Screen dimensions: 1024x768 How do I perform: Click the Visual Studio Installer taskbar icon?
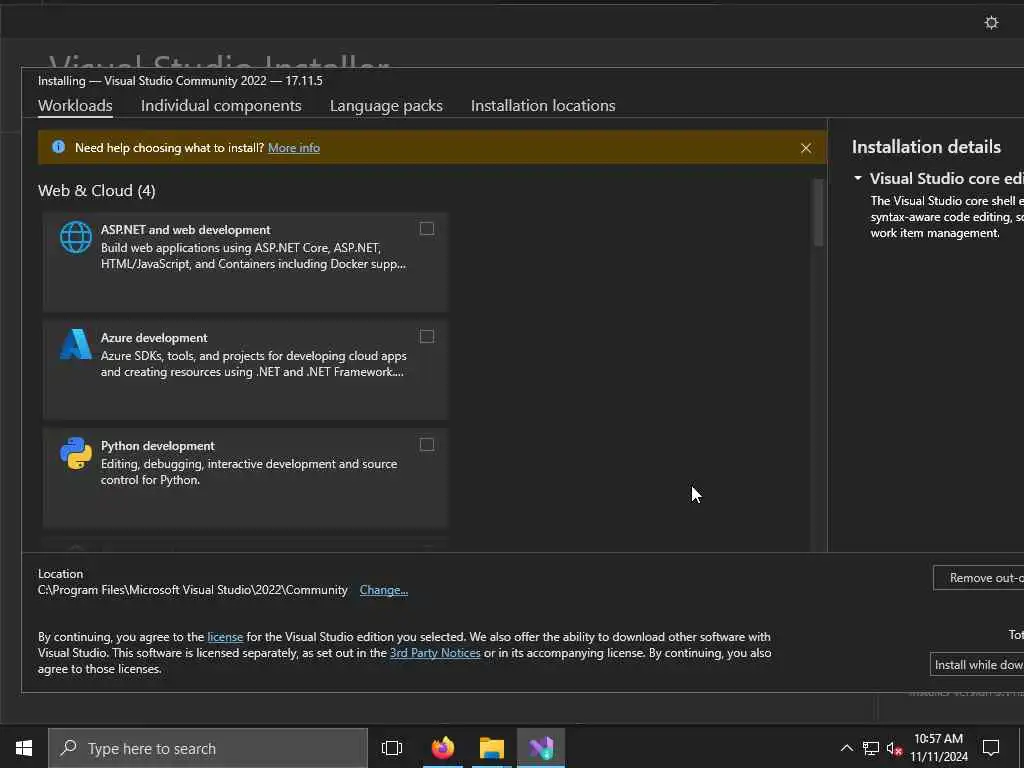click(x=541, y=748)
